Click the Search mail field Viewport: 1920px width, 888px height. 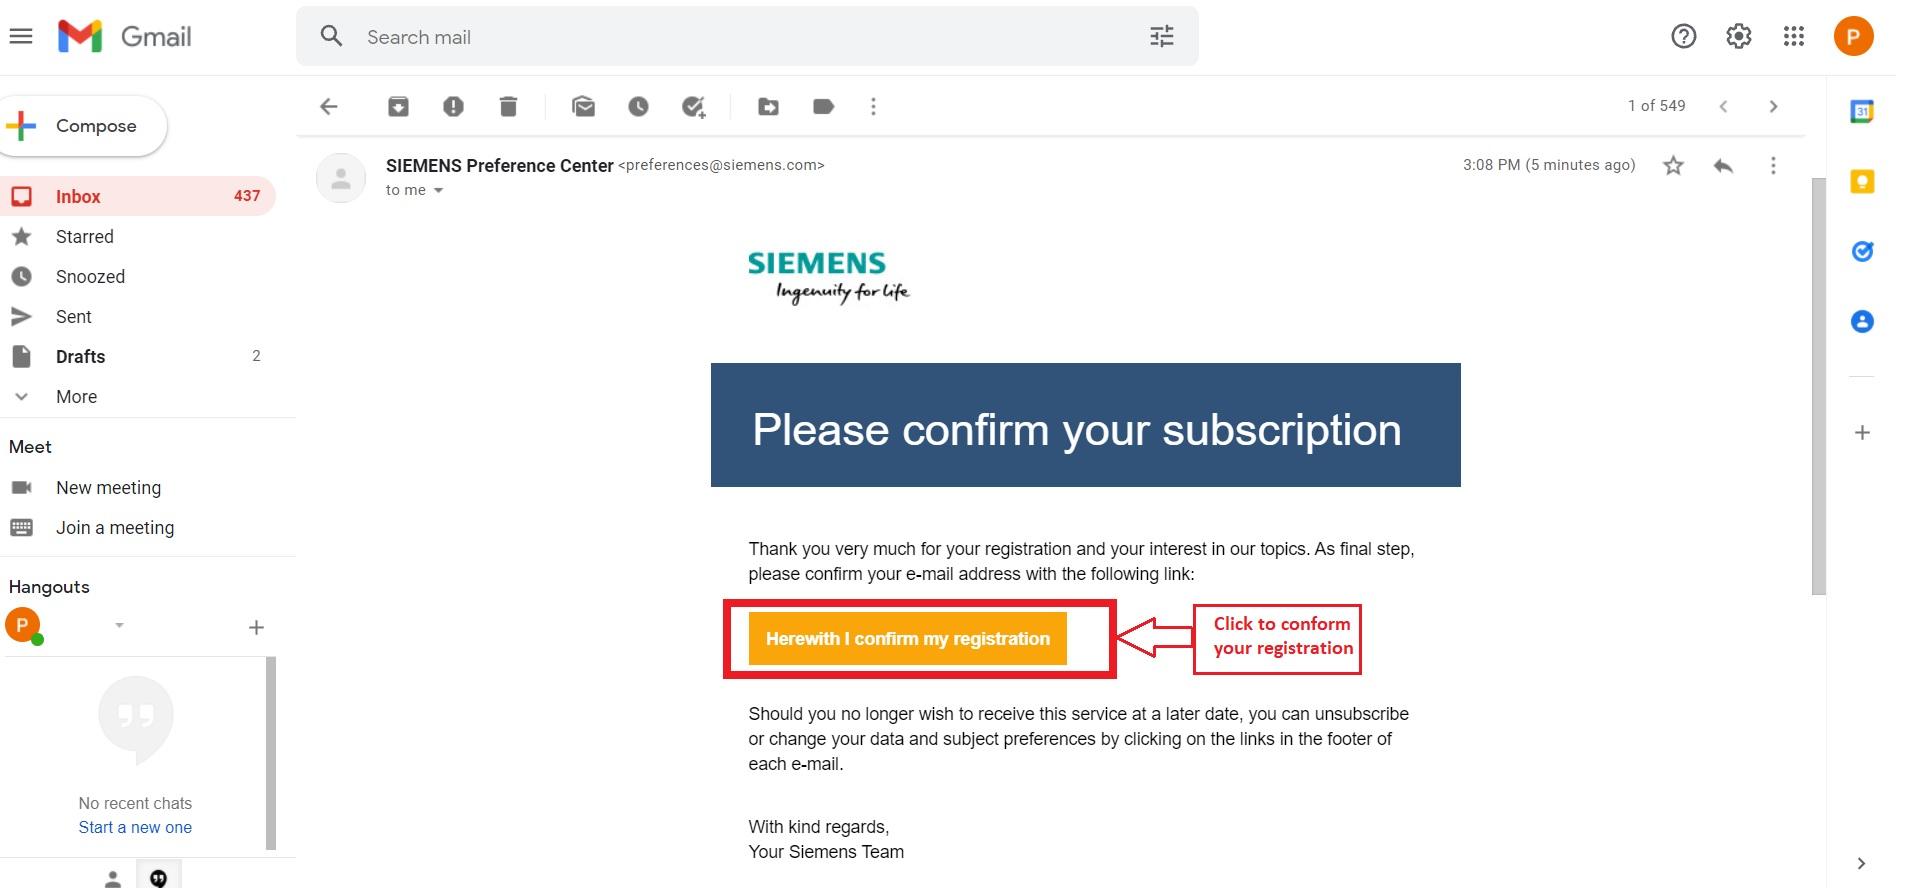740,37
